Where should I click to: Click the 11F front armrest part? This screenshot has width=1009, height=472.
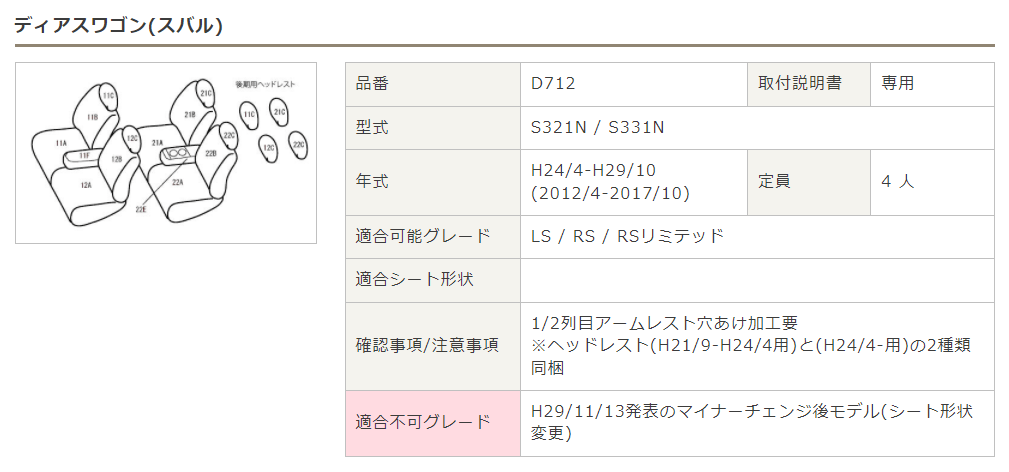point(85,156)
